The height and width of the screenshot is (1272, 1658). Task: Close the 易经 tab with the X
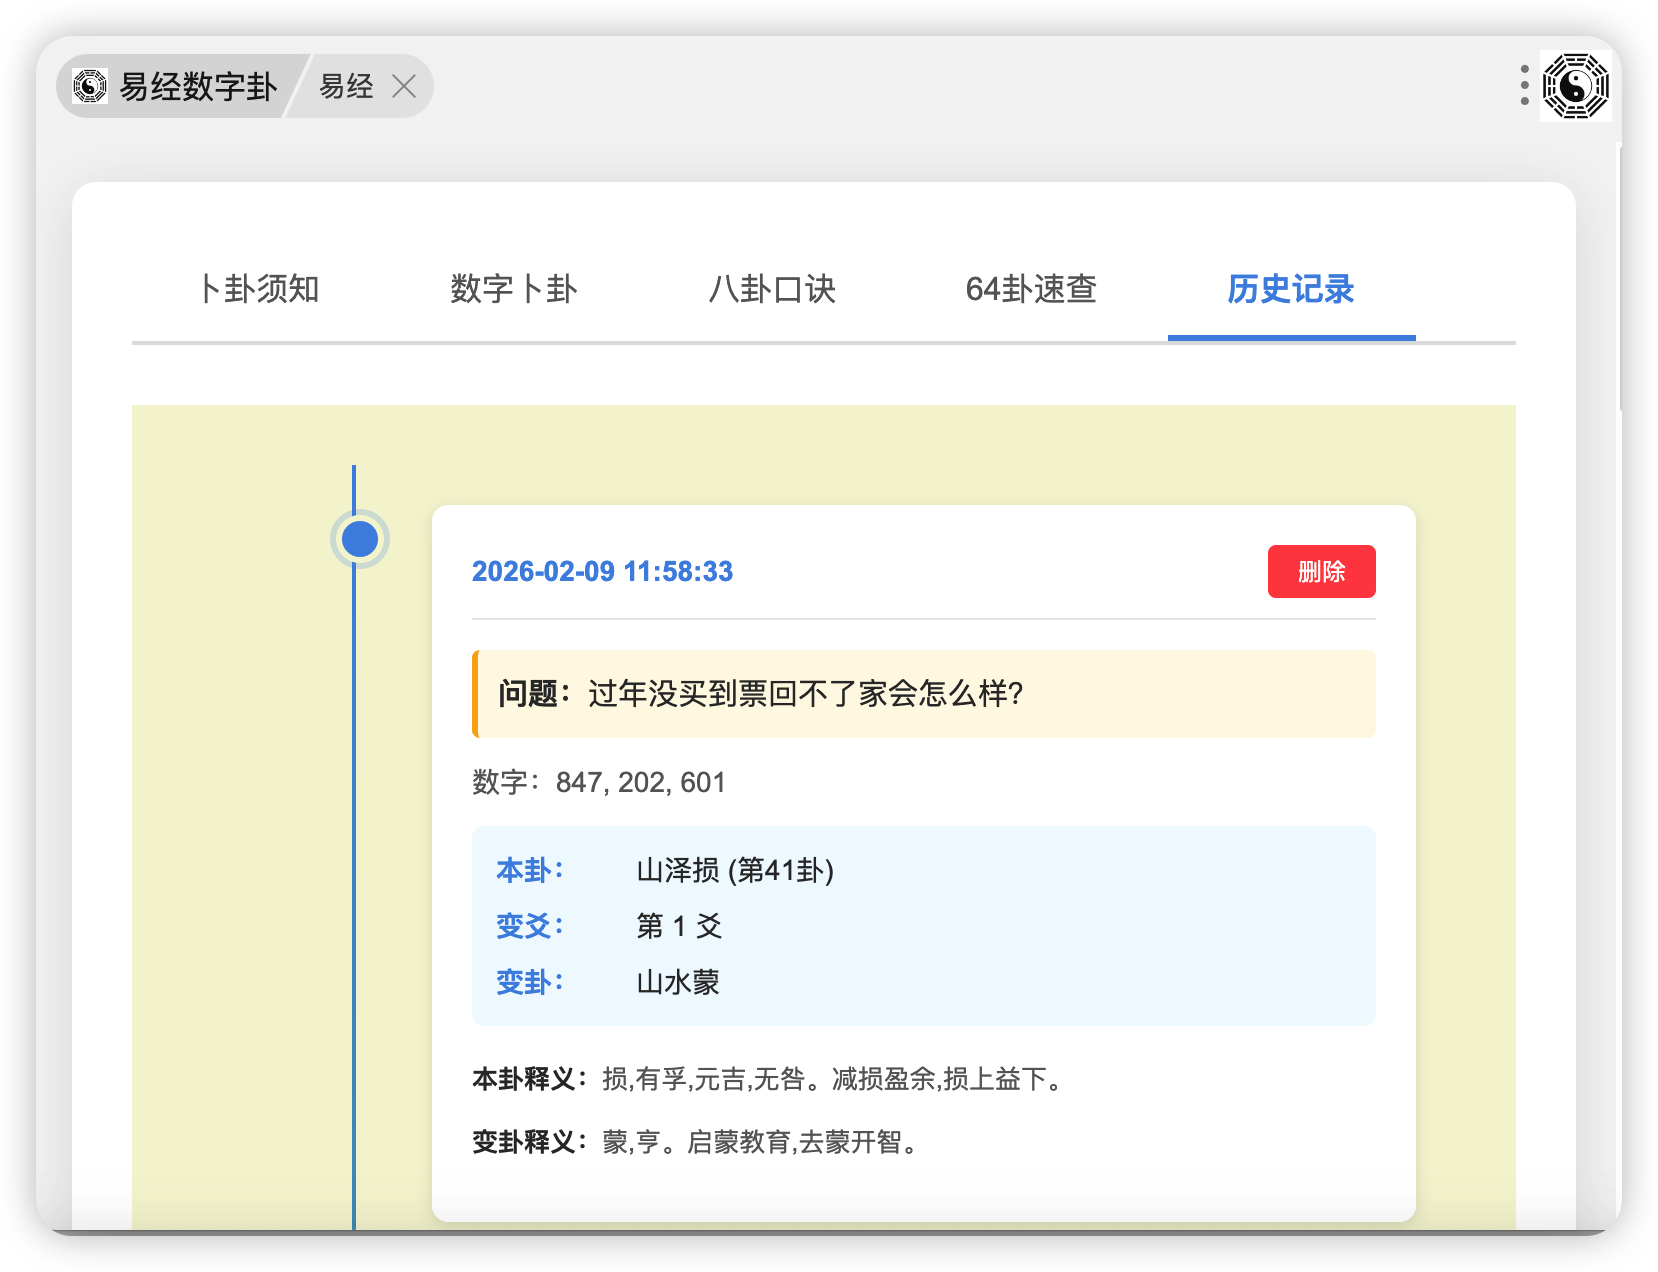click(x=404, y=87)
